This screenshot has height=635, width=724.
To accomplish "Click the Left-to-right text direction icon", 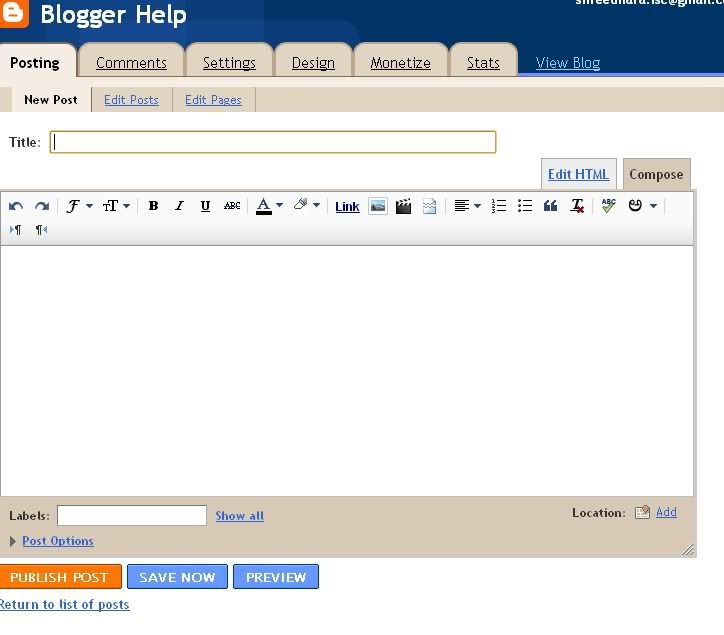I will pos(16,230).
